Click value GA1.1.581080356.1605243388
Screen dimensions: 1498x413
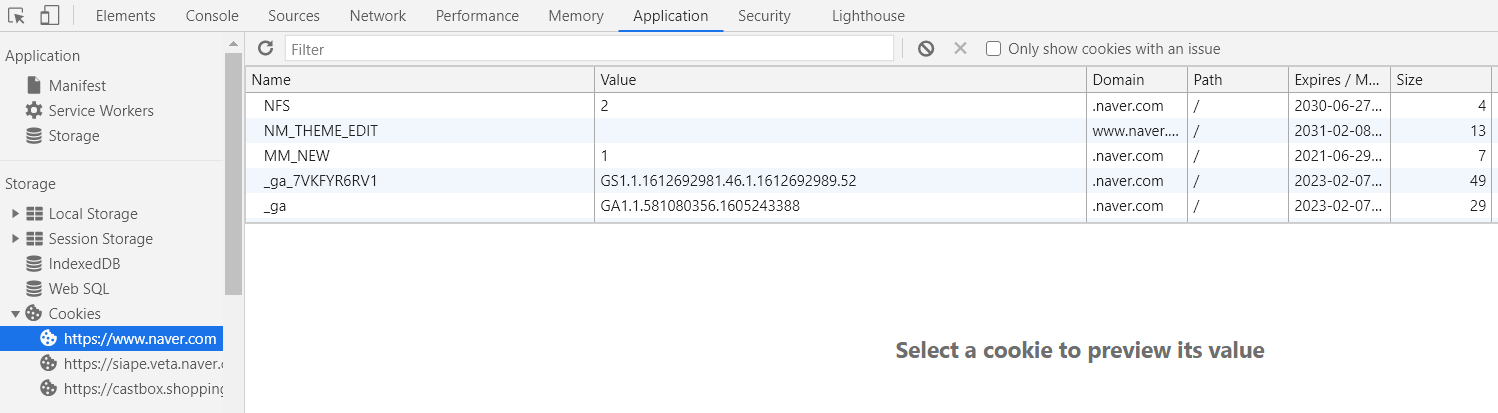[700, 206]
